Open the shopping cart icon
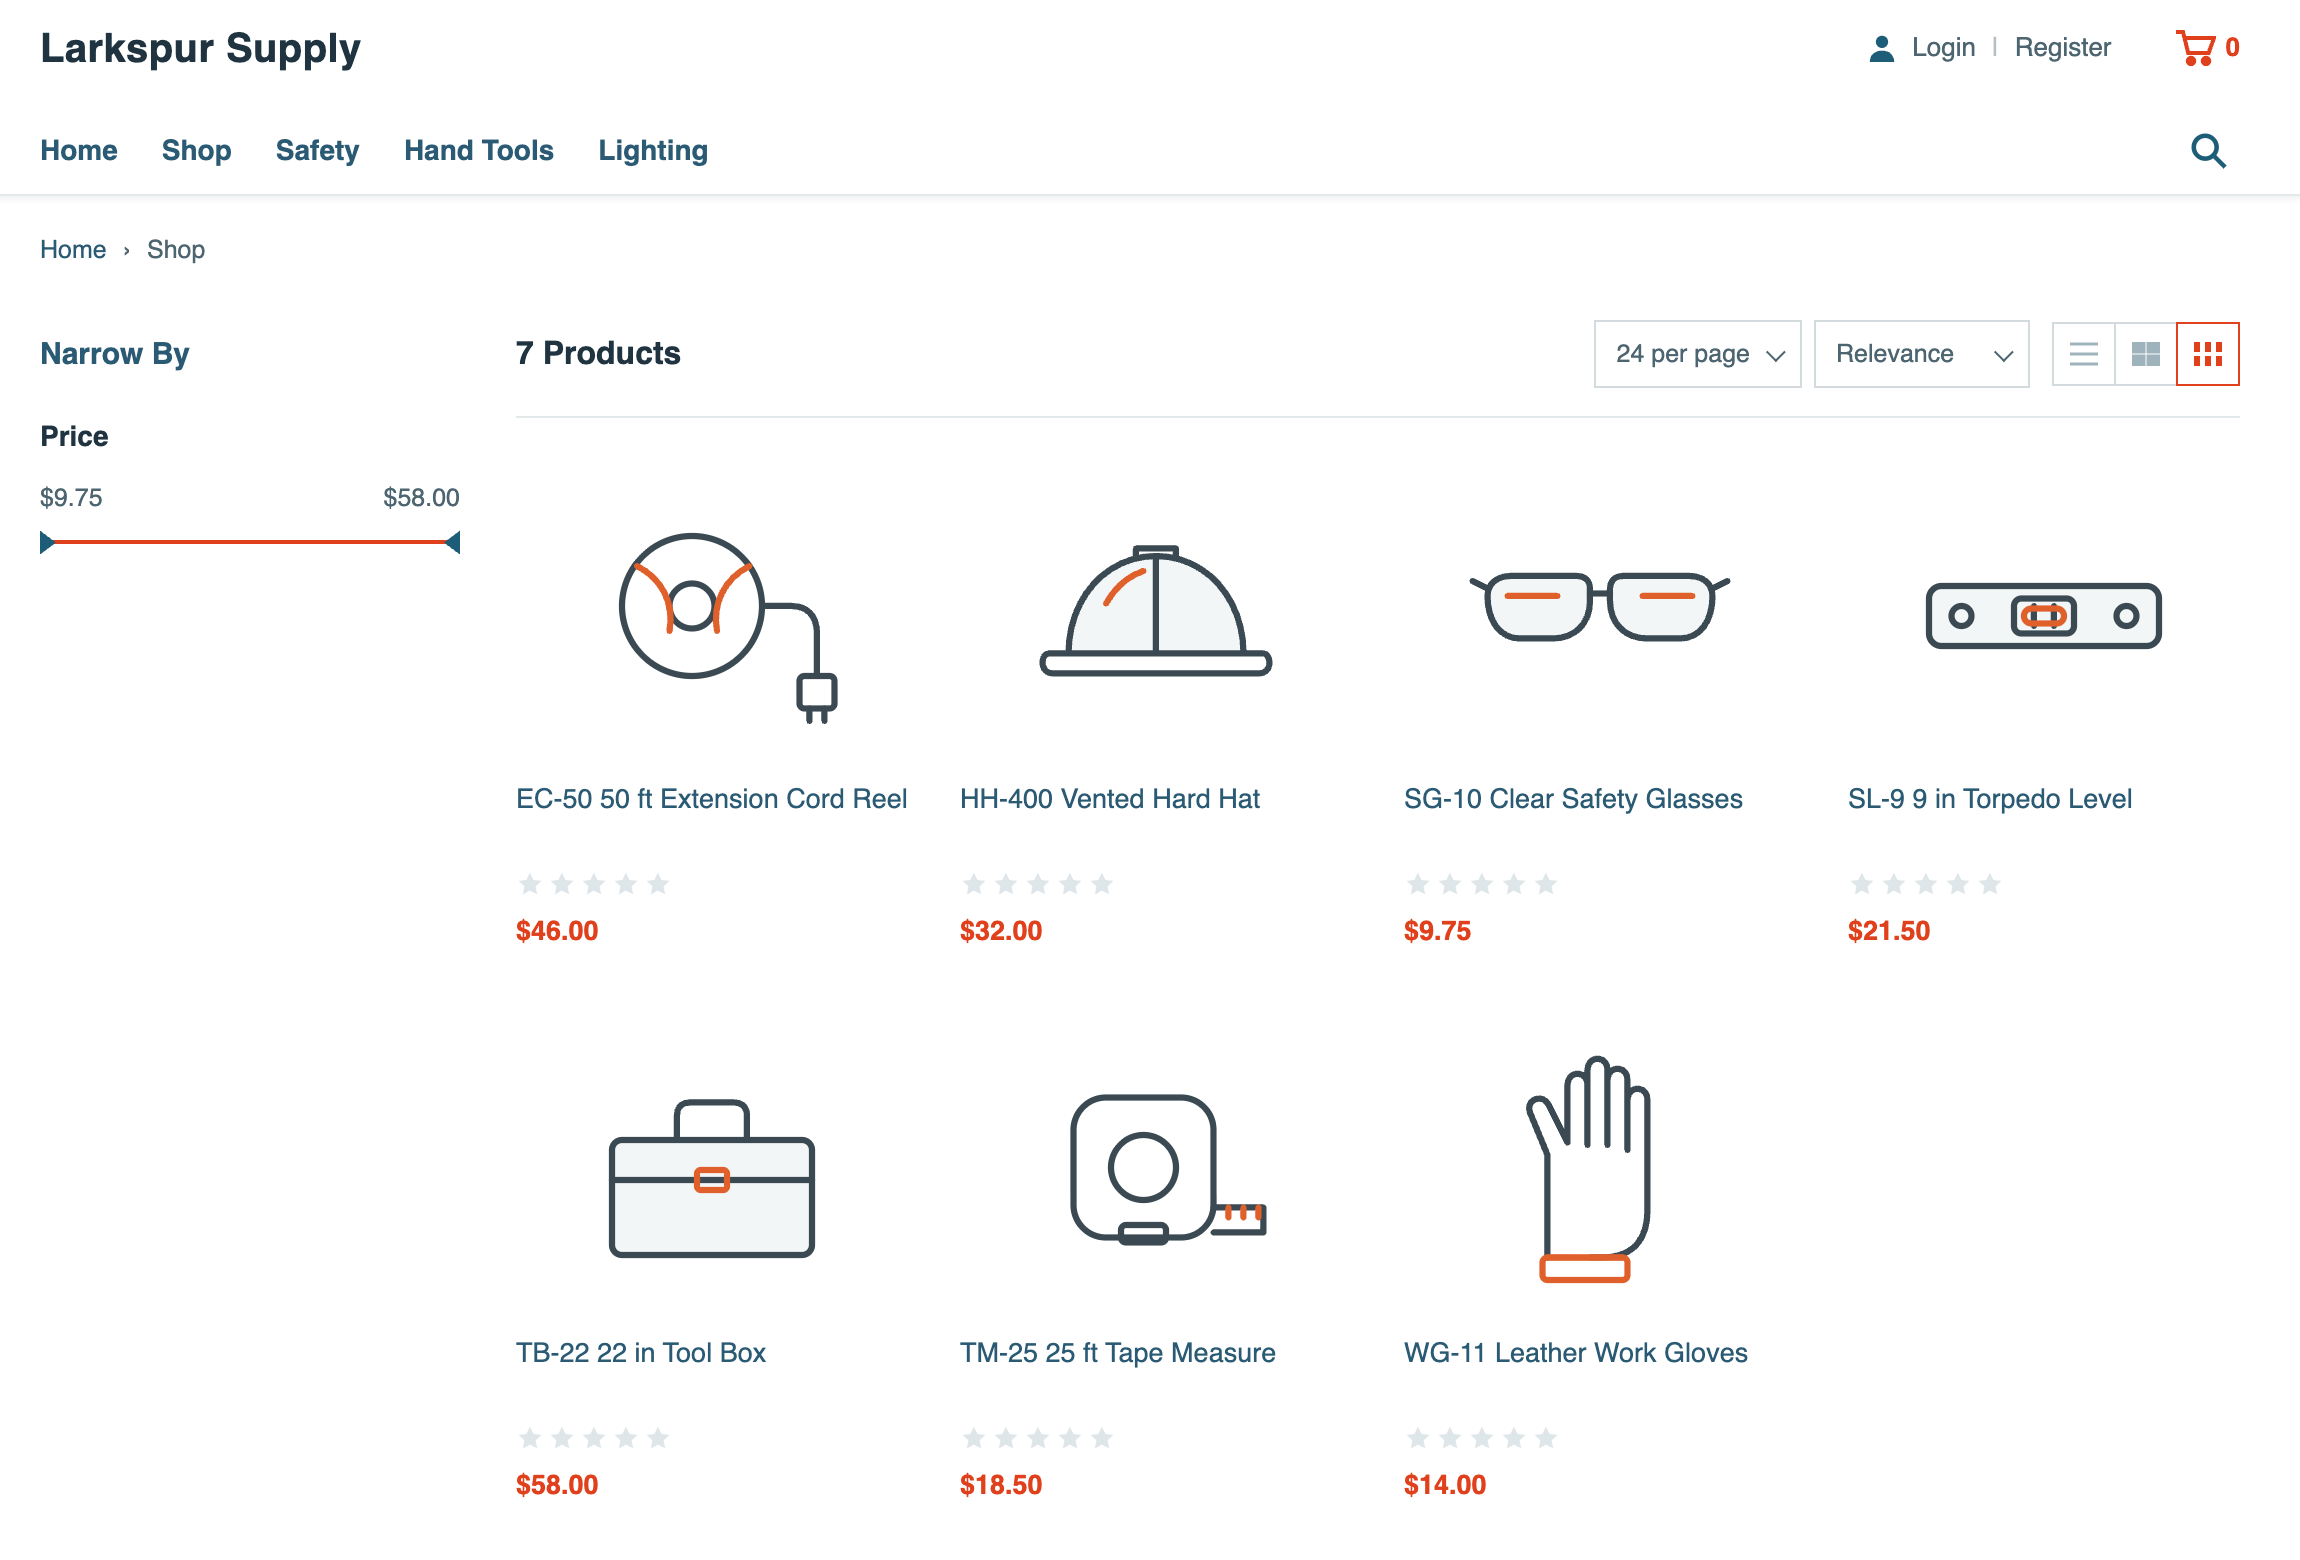 click(2196, 48)
